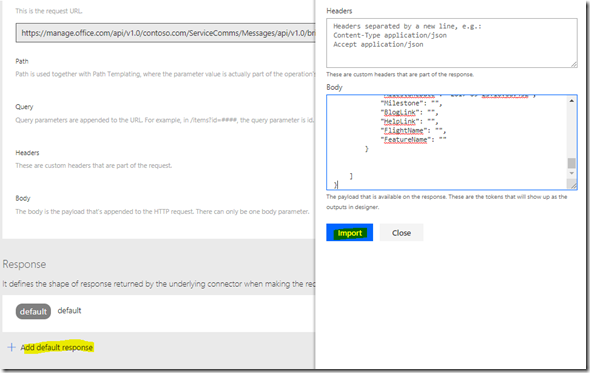The image size is (590, 373).
Task: Click the Query section heading
Action: click(x=24, y=107)
